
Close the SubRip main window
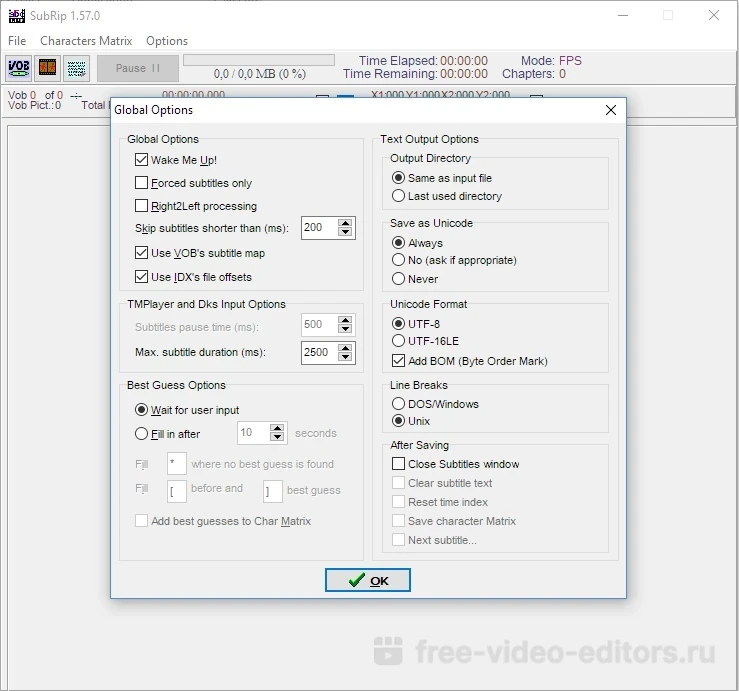coord(714,15)
